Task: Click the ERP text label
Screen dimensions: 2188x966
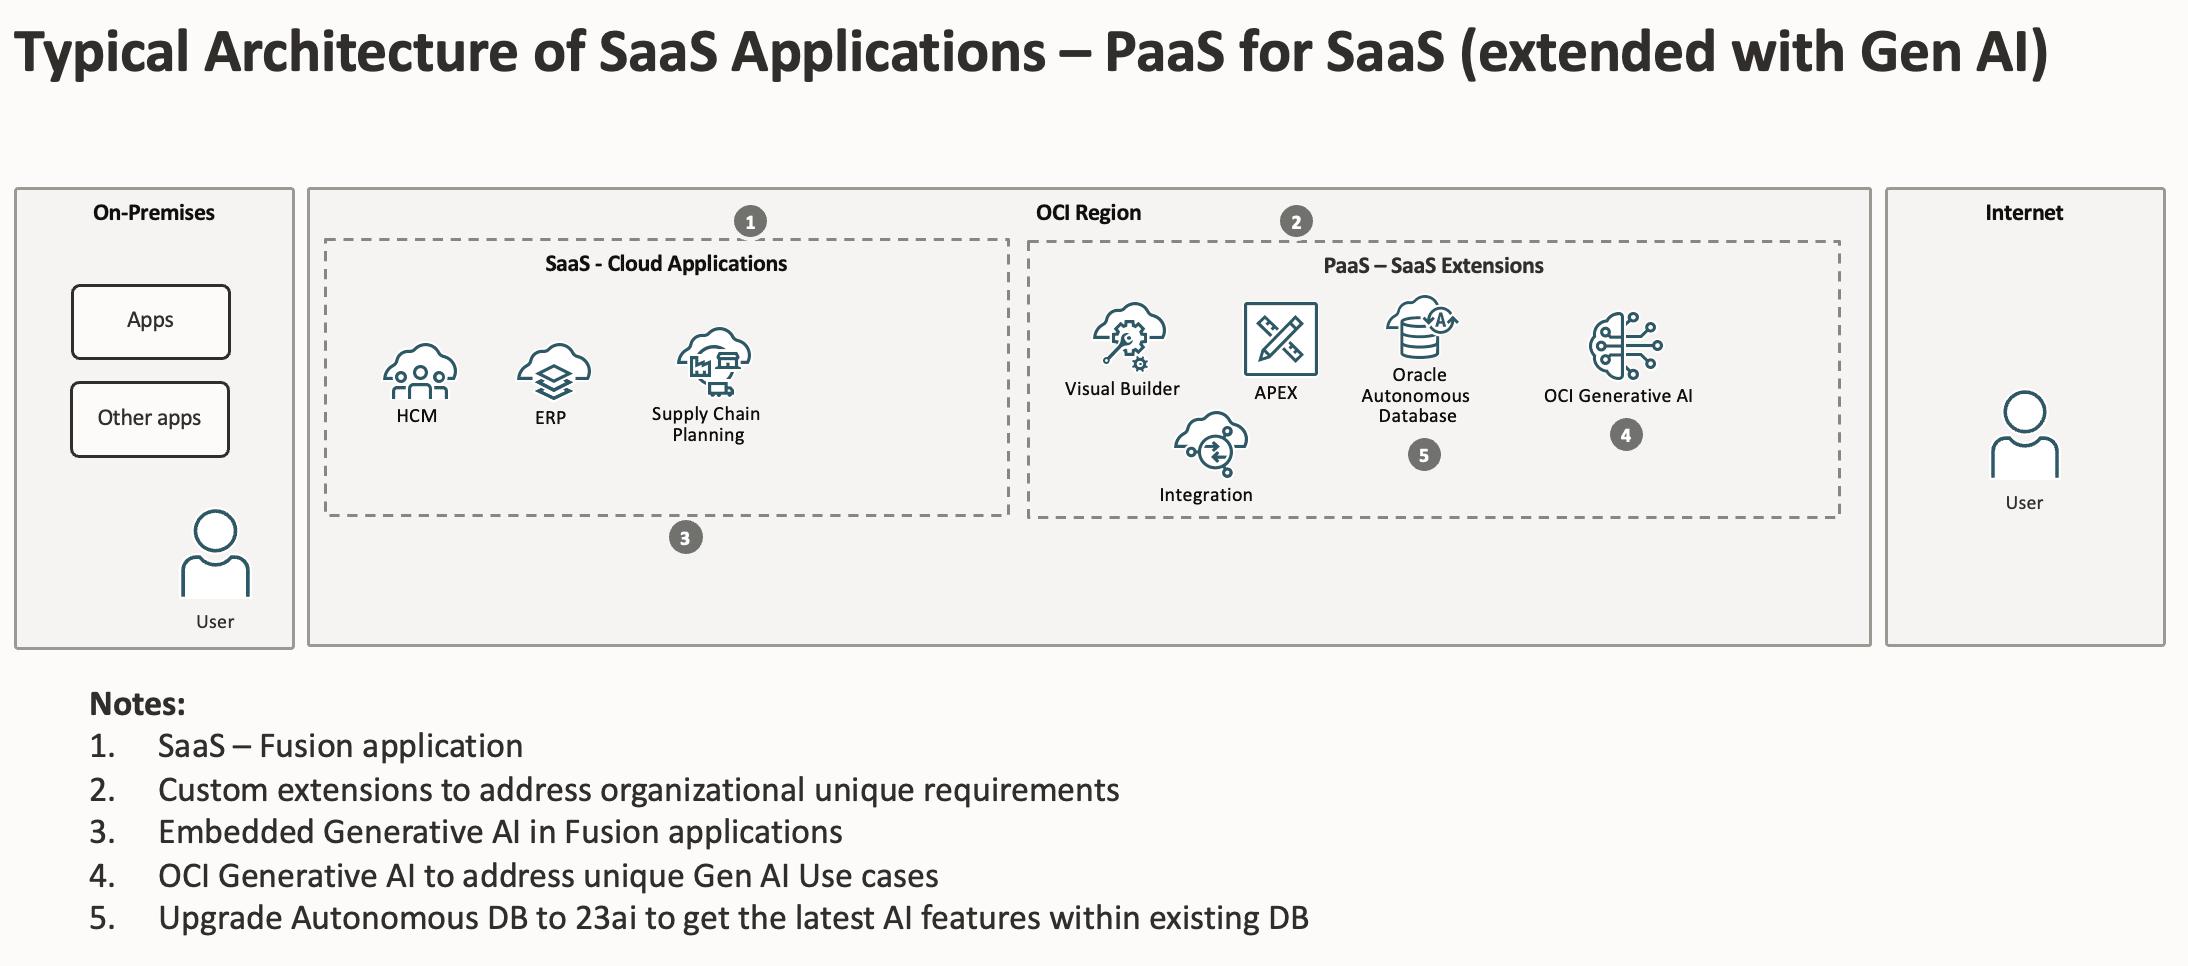Action: tap(550, 418)
